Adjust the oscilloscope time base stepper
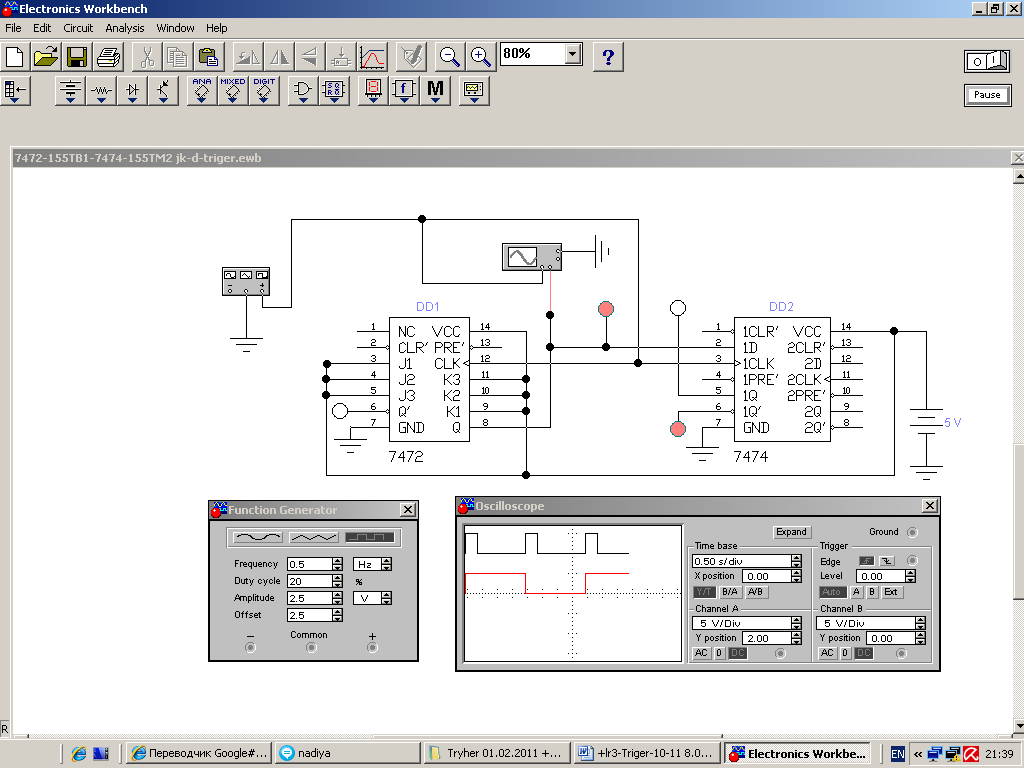Image resolution: width=1024 pixels, height=768 pixels. tap(796, 561)
